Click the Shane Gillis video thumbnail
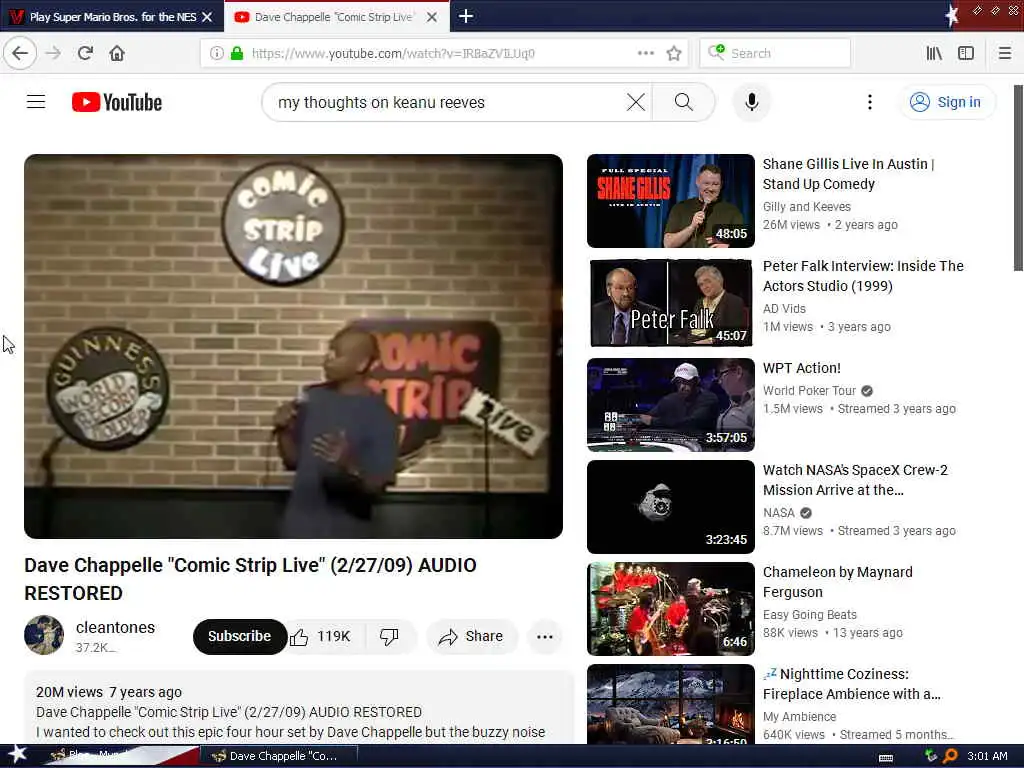The height and width of the screenshot is (768, 1024). (x=671, y=201)
